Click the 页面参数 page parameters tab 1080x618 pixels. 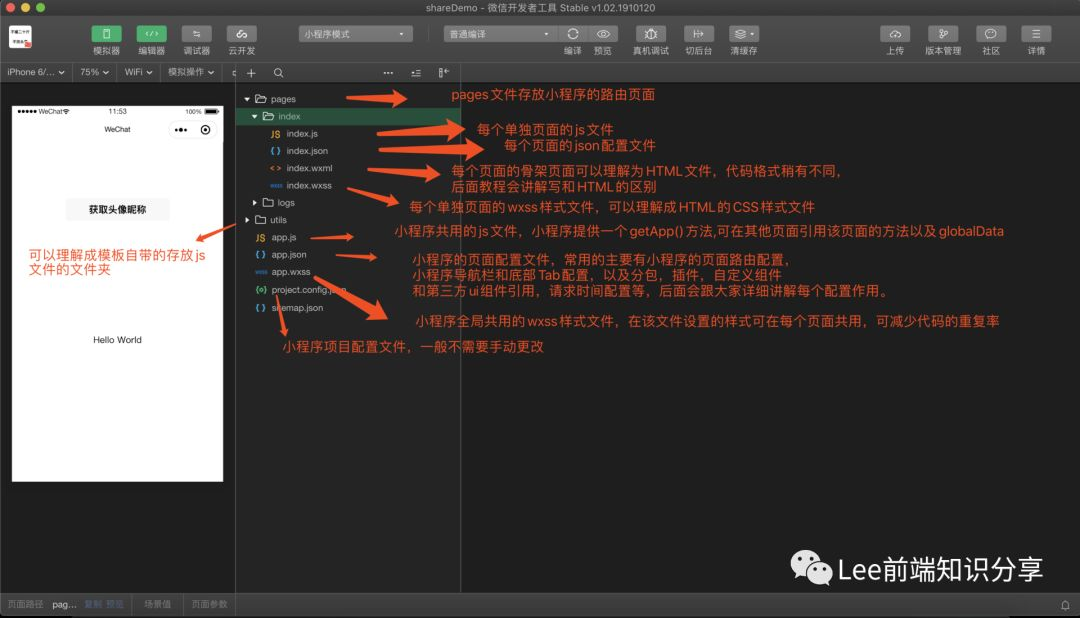coord(209,604)
